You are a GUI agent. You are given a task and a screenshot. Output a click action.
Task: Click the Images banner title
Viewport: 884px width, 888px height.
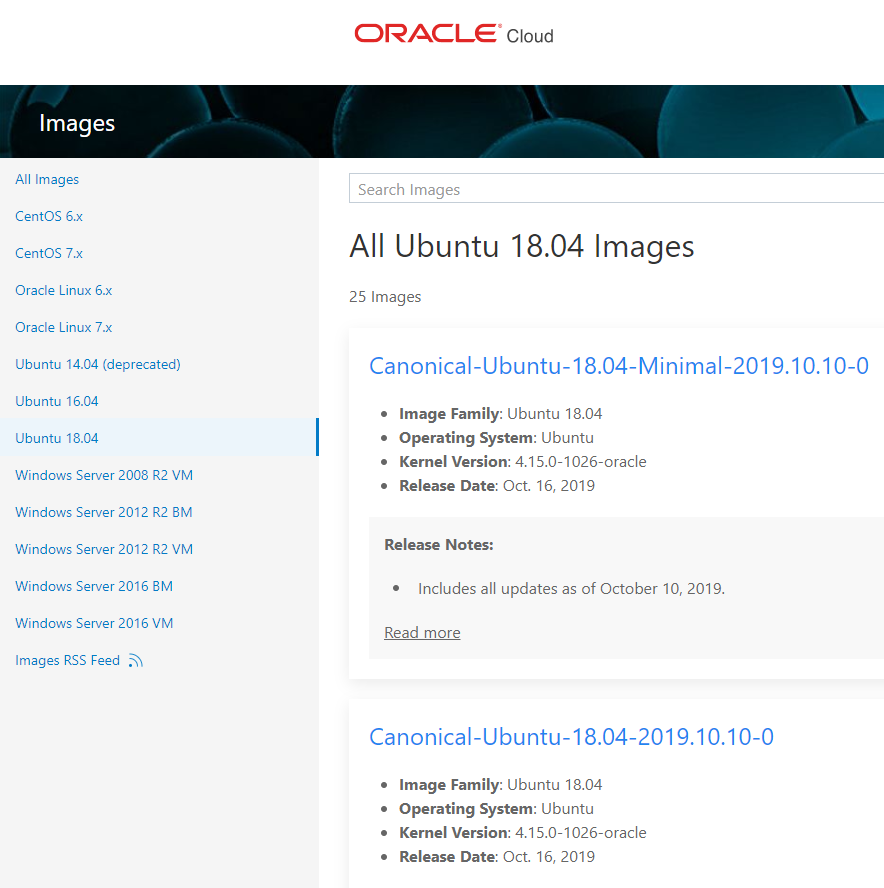pyautogui.click(x=77, y=123)
